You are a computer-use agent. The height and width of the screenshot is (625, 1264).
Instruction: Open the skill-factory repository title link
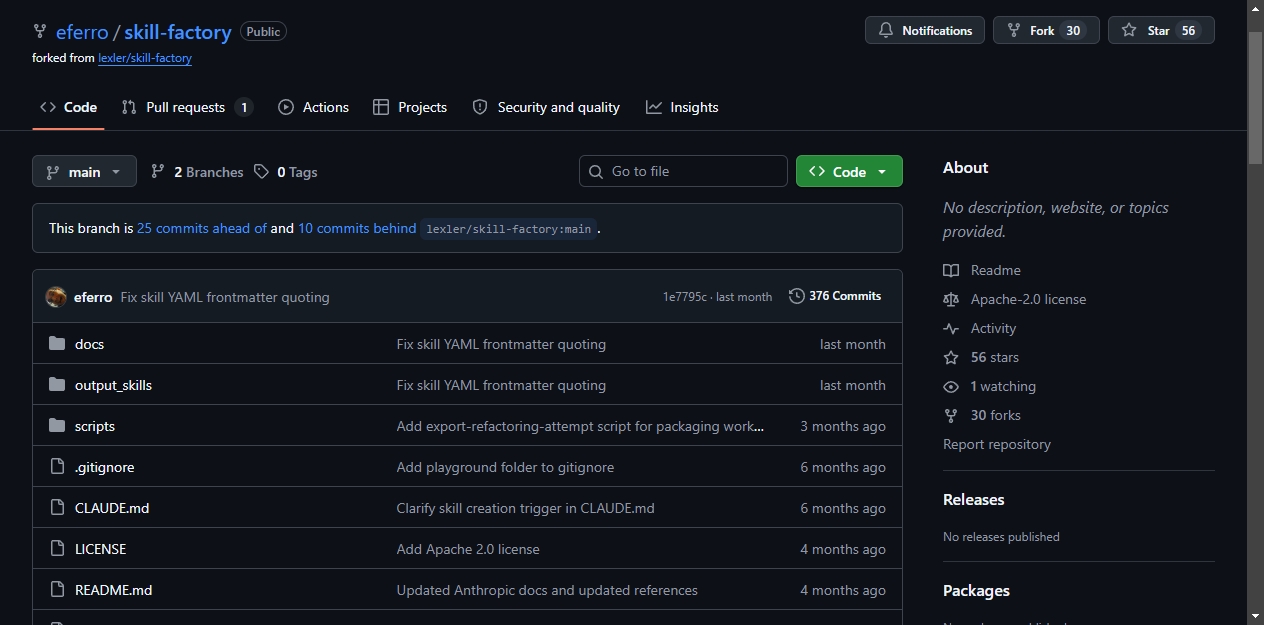[178, 32]
